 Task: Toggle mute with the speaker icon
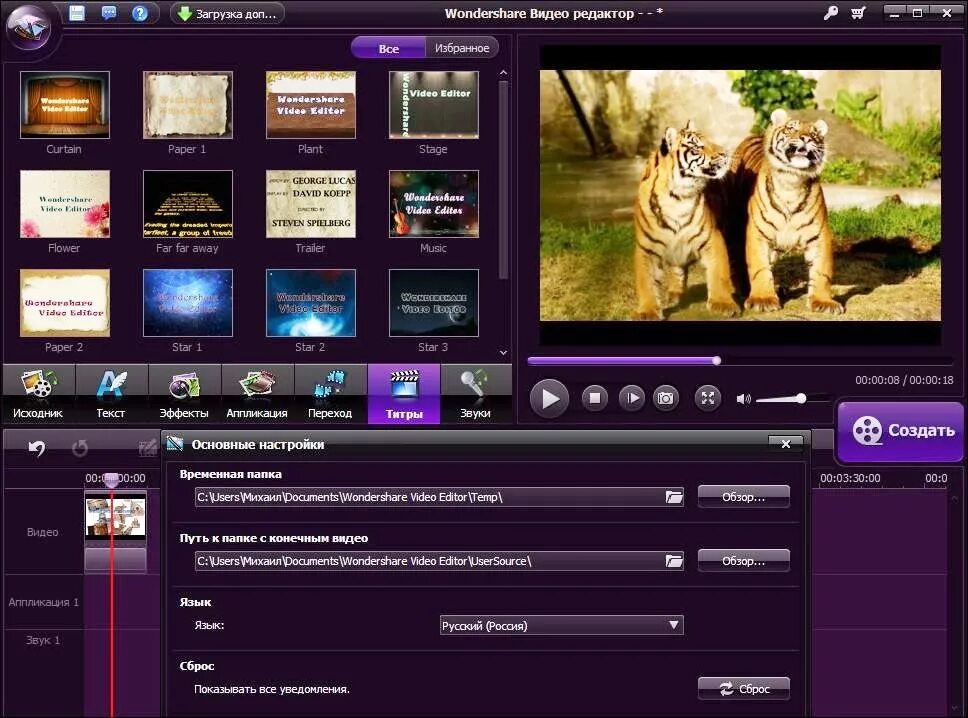743,398
